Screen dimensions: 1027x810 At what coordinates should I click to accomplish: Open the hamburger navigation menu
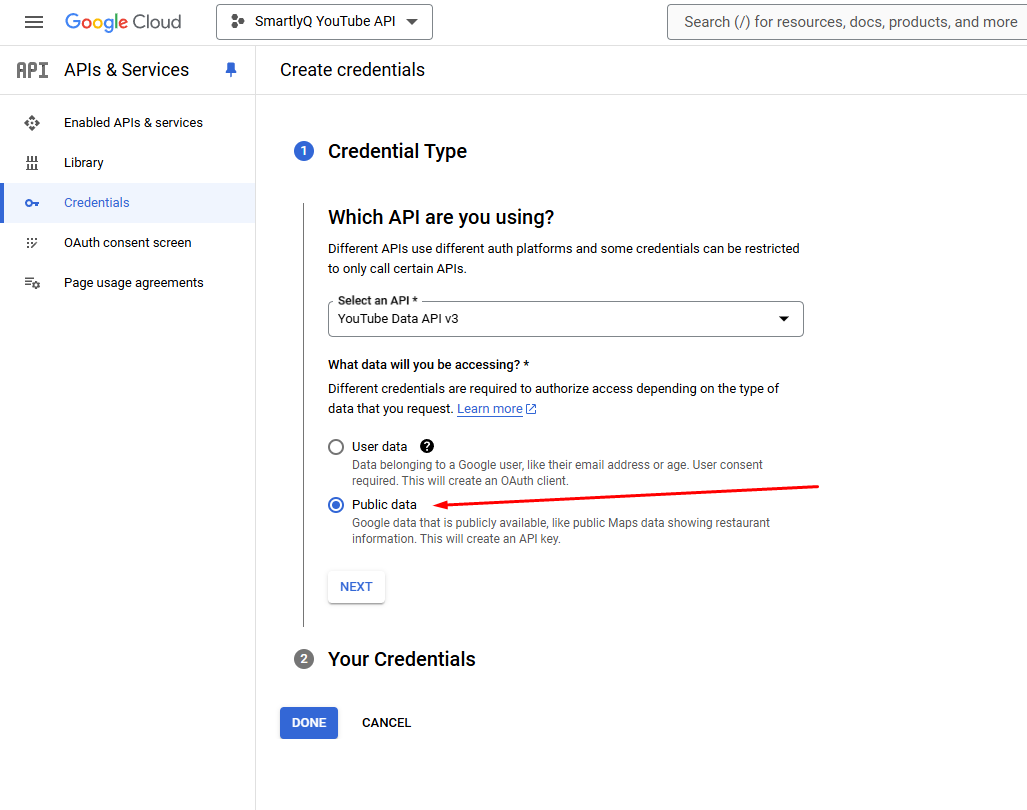(x=33, y=22)
